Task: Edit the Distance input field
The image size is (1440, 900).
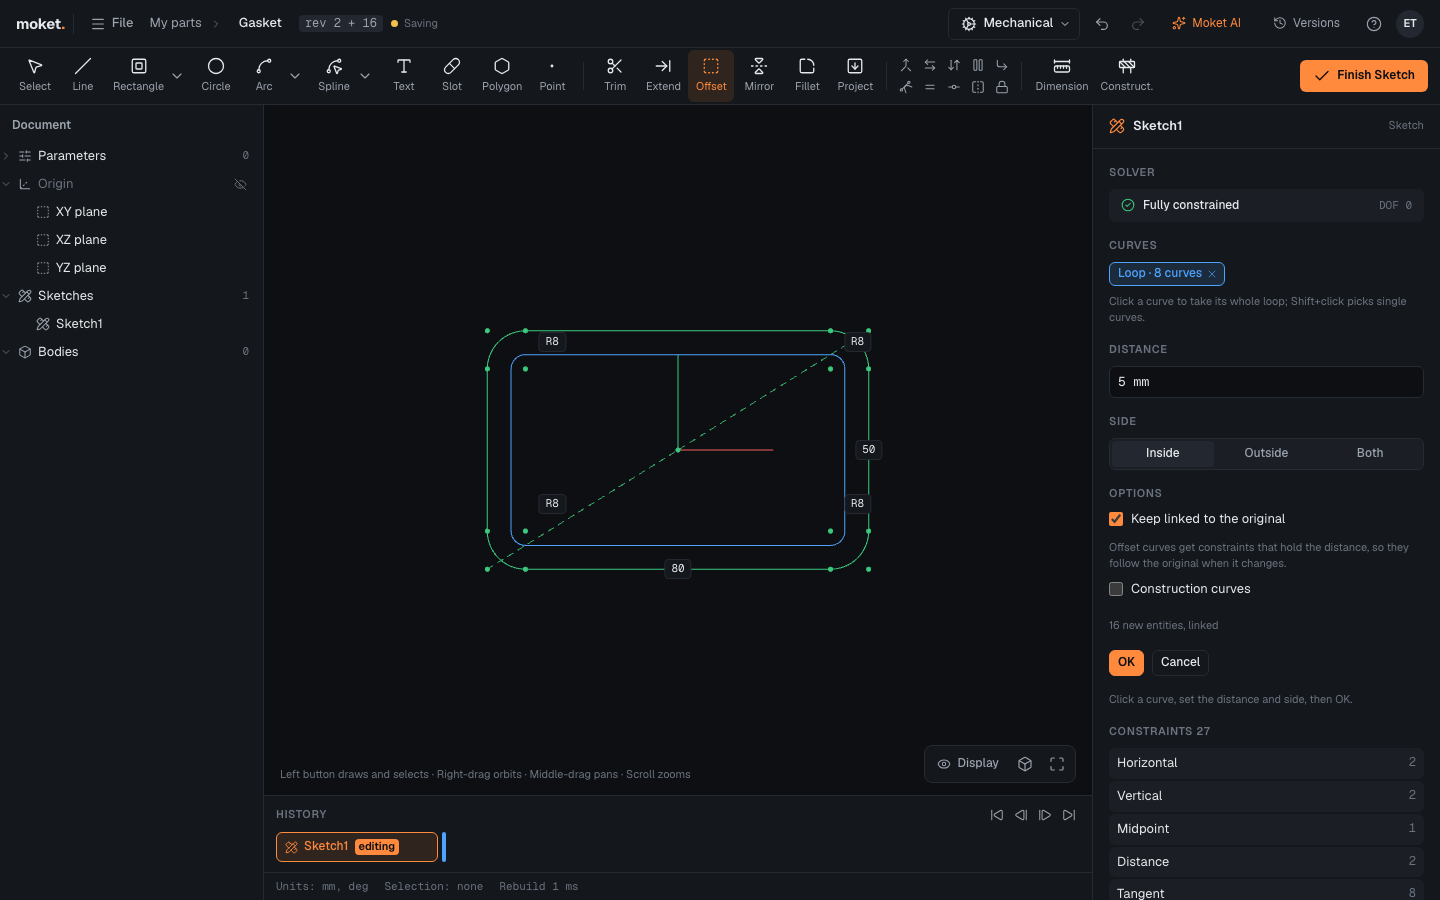Action: (x=1266, y=382)
